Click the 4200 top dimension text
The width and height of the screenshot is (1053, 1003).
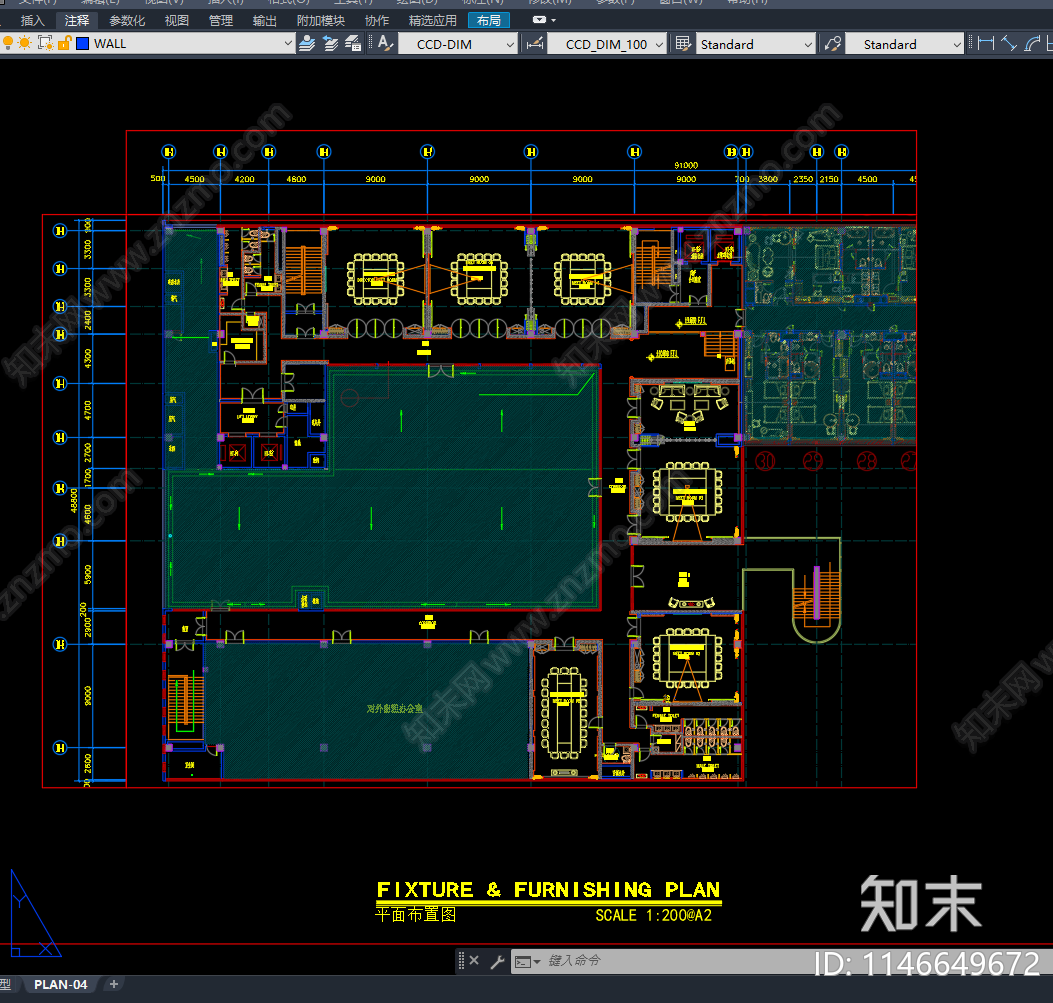click(x=244, y=179)
